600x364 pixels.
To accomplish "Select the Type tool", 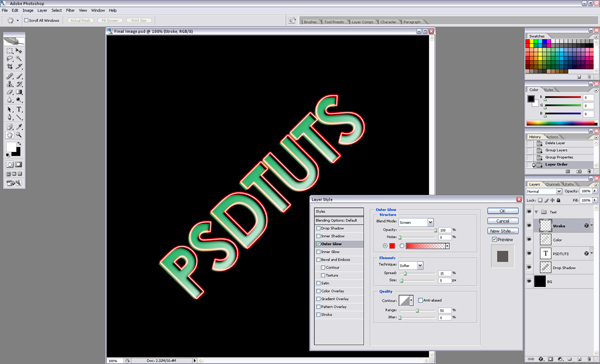I will pyautogui.click(x=19, y=110).
